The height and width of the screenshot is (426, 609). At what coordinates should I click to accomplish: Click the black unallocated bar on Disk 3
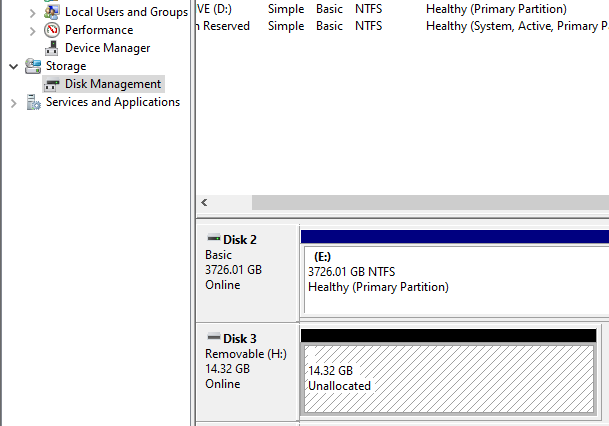[x=448, y=335]
